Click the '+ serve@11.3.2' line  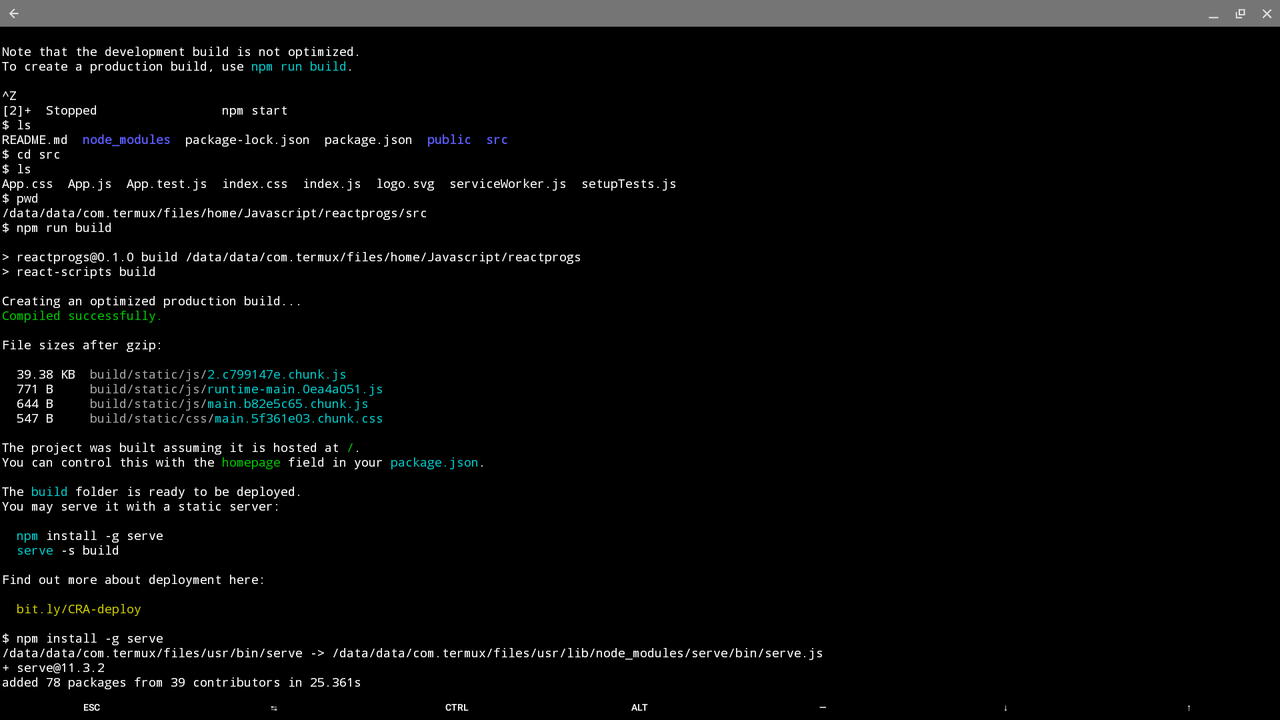click(x=53, y=668)
